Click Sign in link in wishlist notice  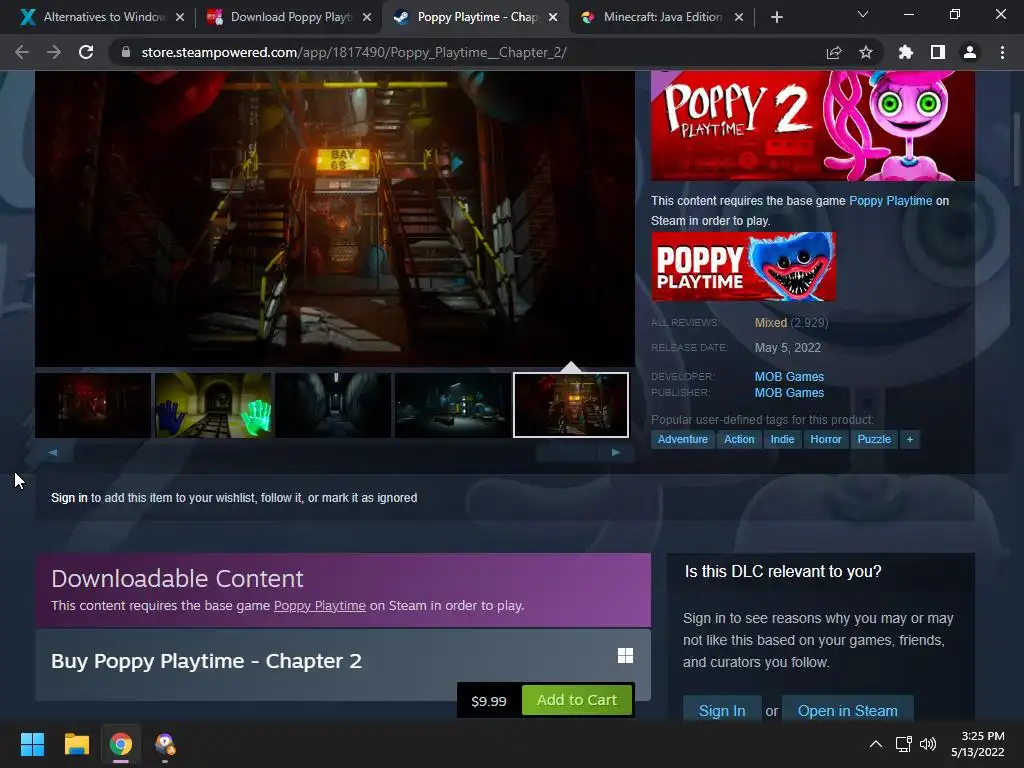(69, 498)
